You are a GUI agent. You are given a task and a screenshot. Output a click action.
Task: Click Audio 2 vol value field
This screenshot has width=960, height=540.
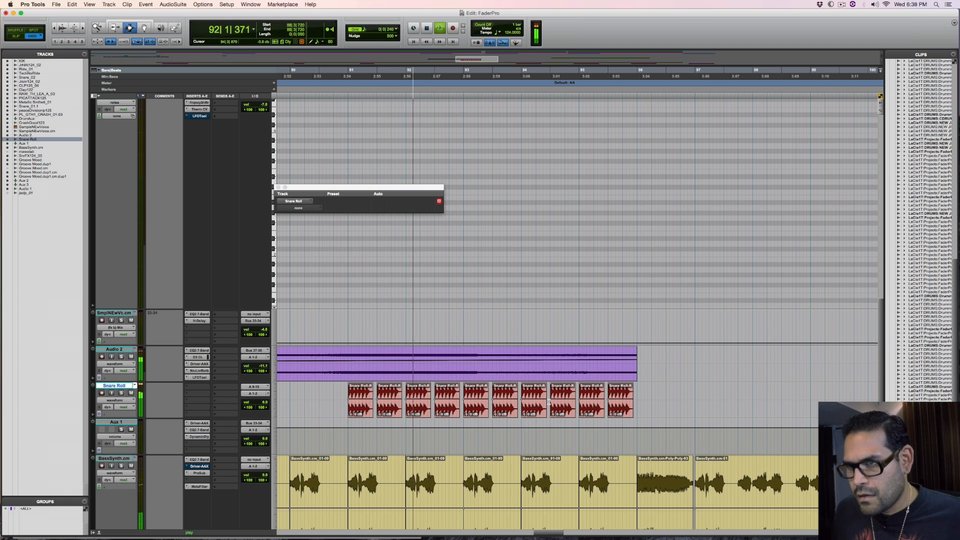(255, 366)
